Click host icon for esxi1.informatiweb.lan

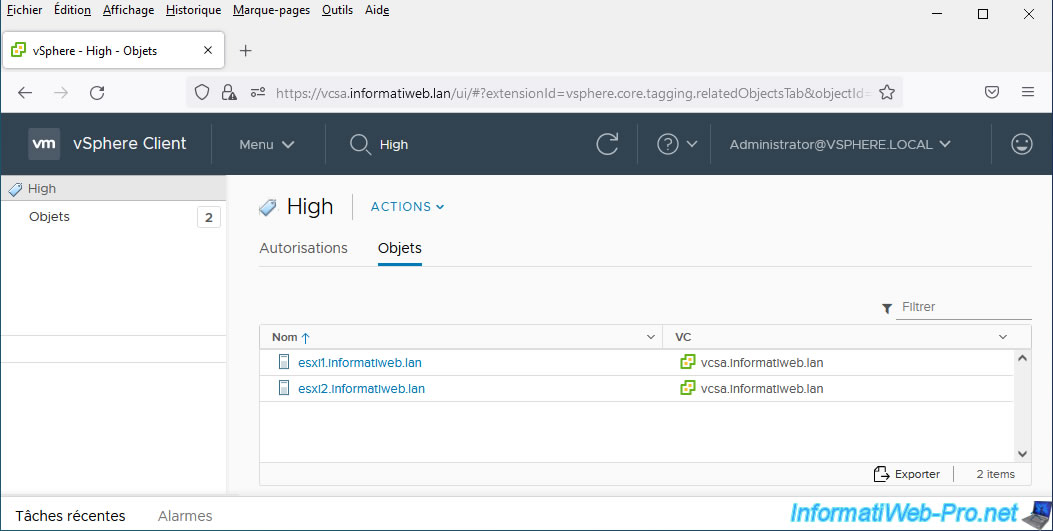pos(284,362)
